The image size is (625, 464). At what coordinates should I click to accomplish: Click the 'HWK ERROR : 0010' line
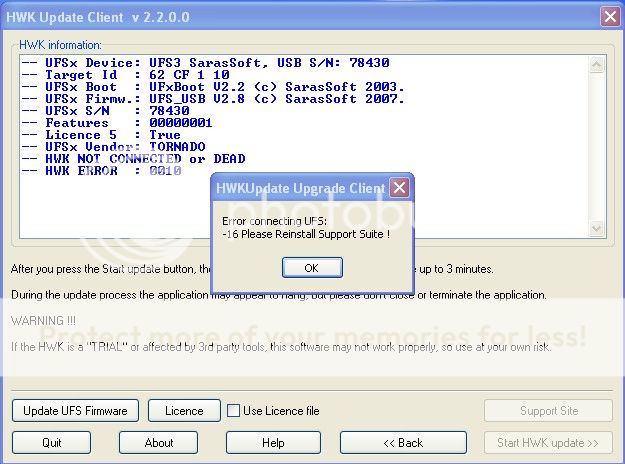pyautogui.click(x=102, y=170)
